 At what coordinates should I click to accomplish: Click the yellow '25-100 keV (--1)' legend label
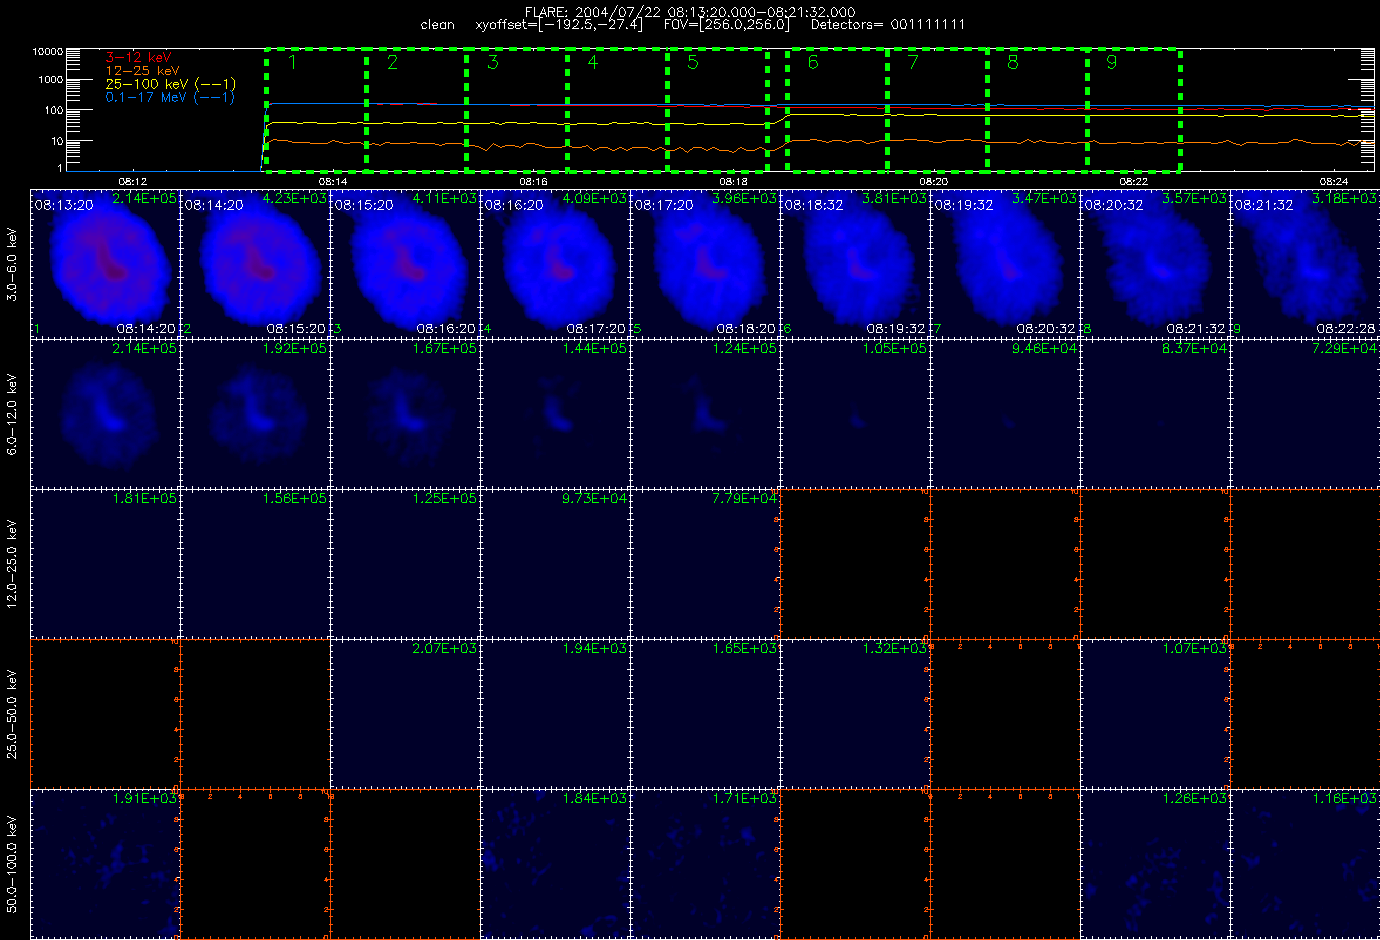tap(170, 84)
